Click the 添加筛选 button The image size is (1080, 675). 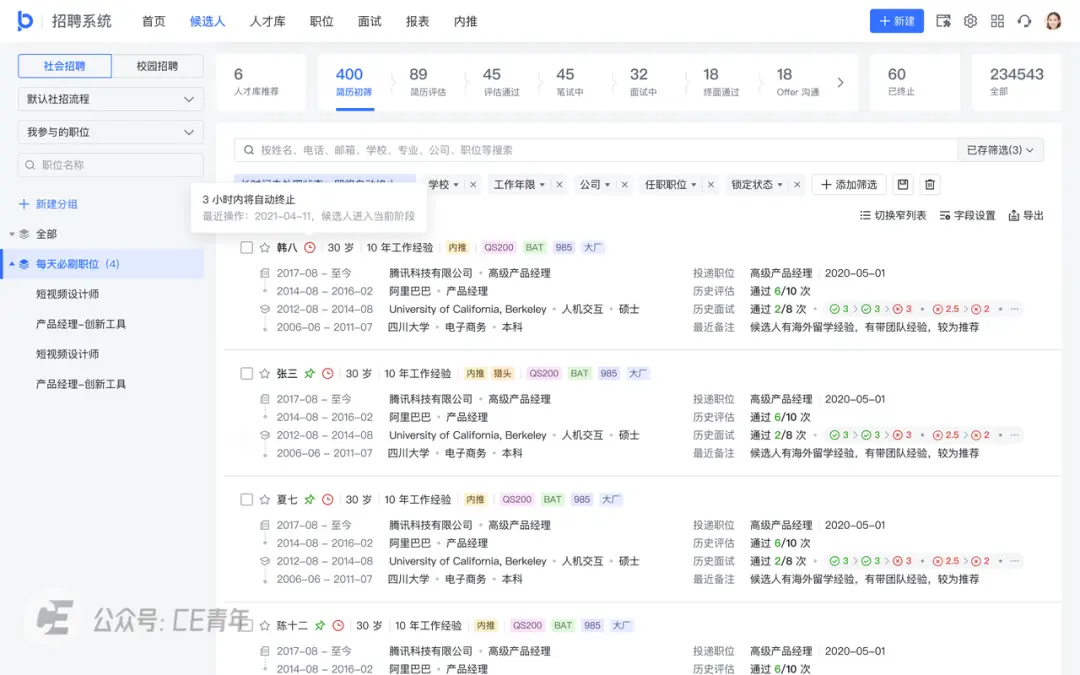849,185
